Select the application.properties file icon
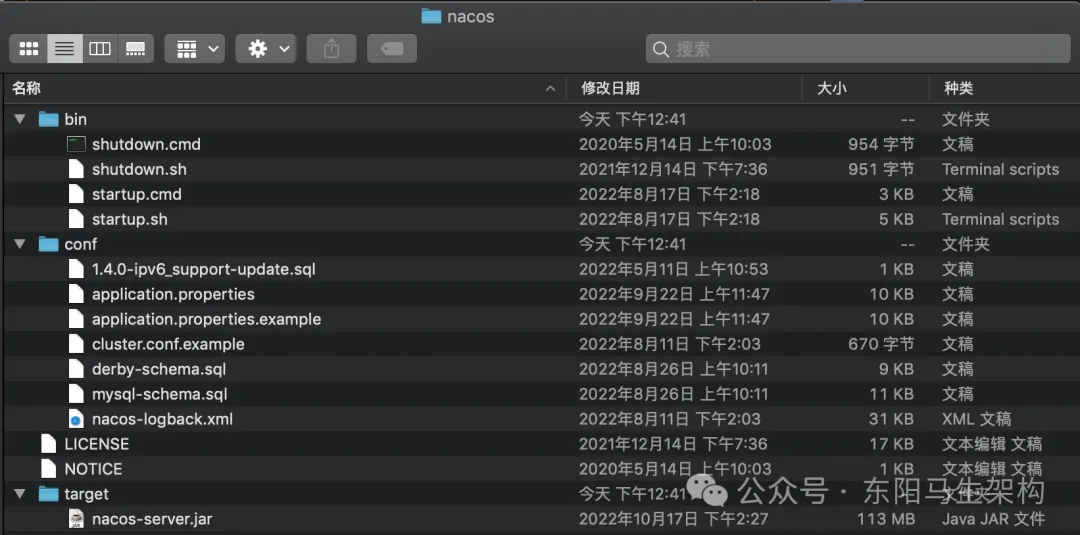This screenshot has width=1080, height=535. [x=76, y=294]
